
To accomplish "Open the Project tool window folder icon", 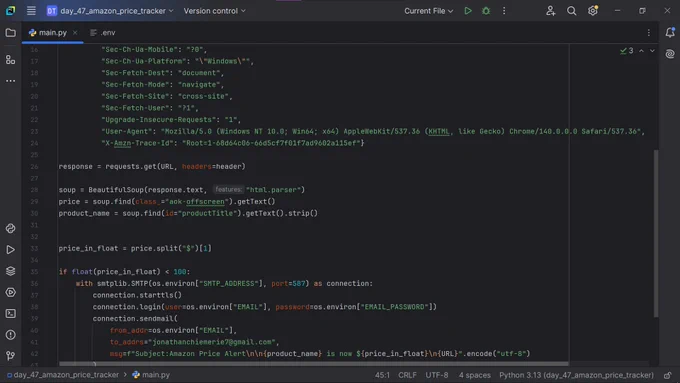I will (x=10, y=33).
